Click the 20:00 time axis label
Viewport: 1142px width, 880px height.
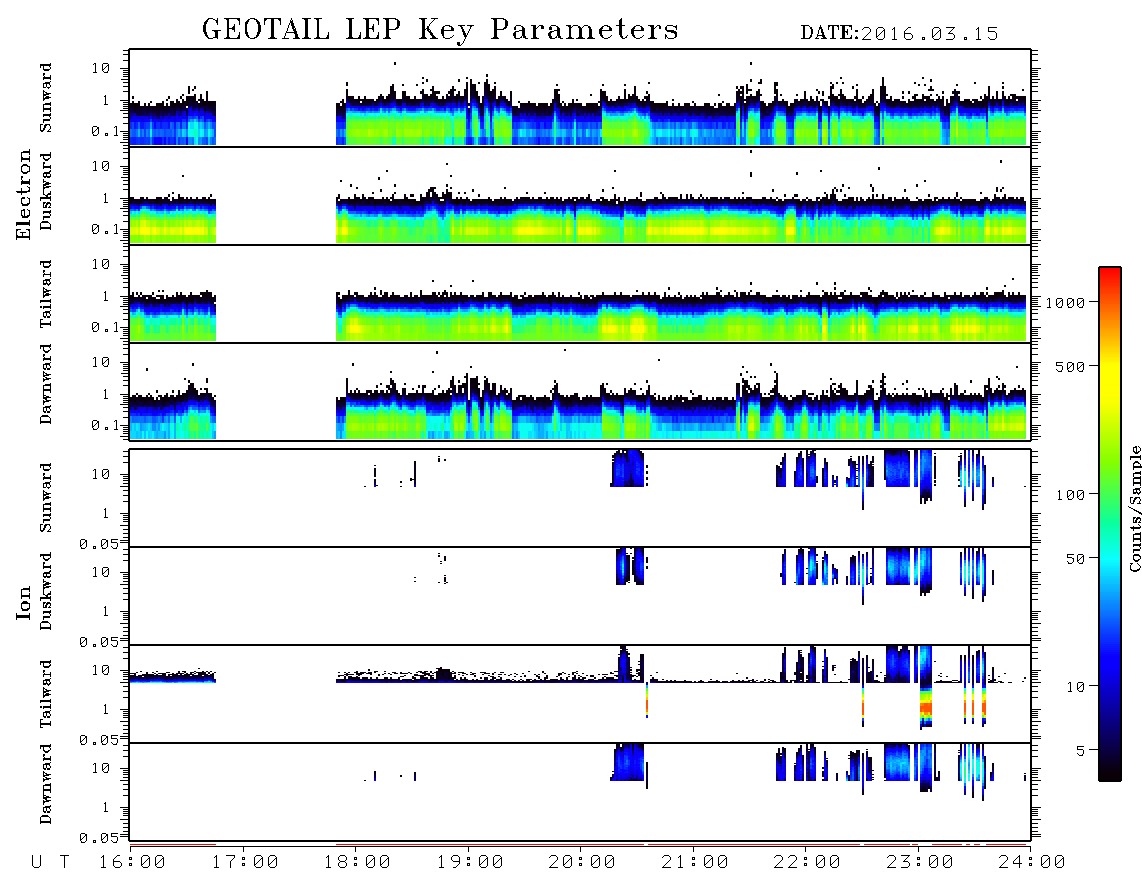[583, 862]
